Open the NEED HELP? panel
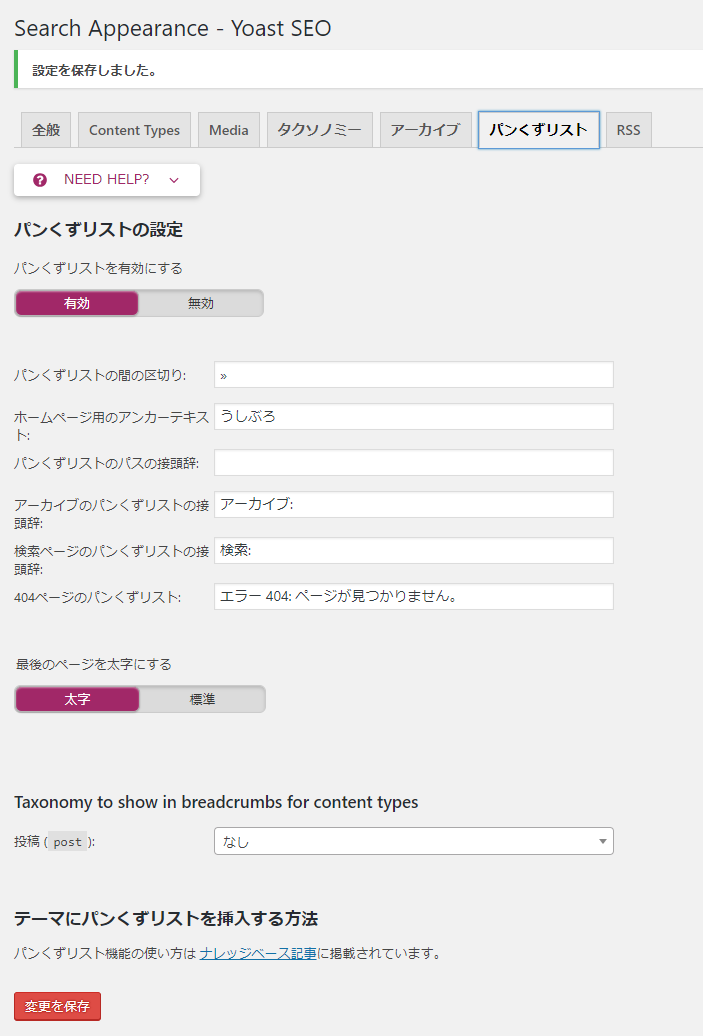The width and height of the screenshot is (703, 1036). click(x=106, y=180)
